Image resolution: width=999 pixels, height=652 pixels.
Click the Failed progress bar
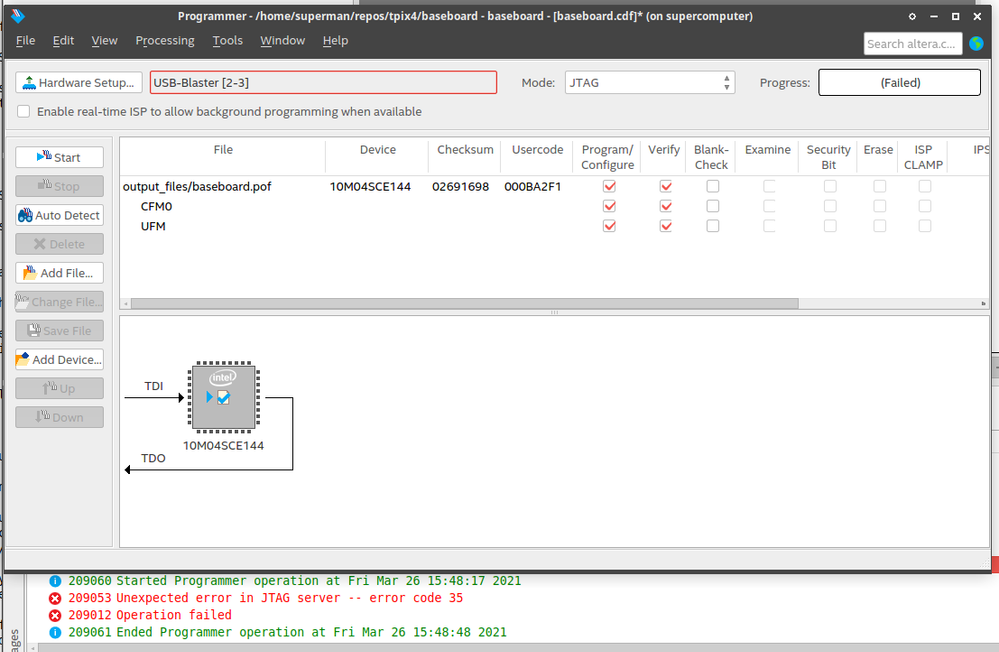click(899, 83)
